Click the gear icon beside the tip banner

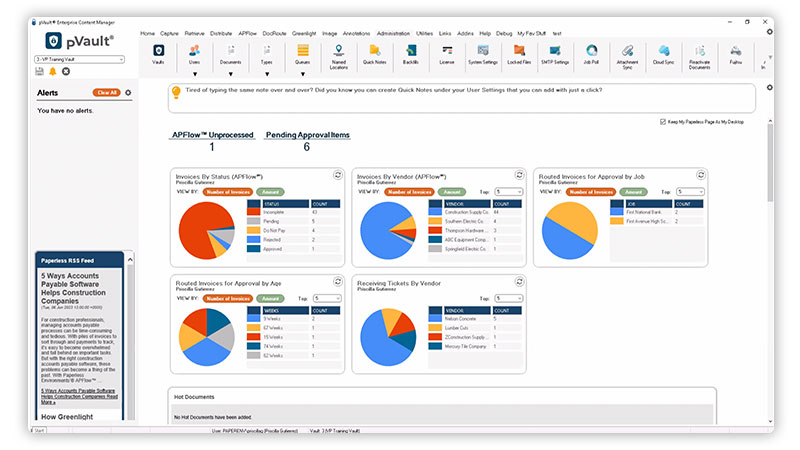point(769,88)
